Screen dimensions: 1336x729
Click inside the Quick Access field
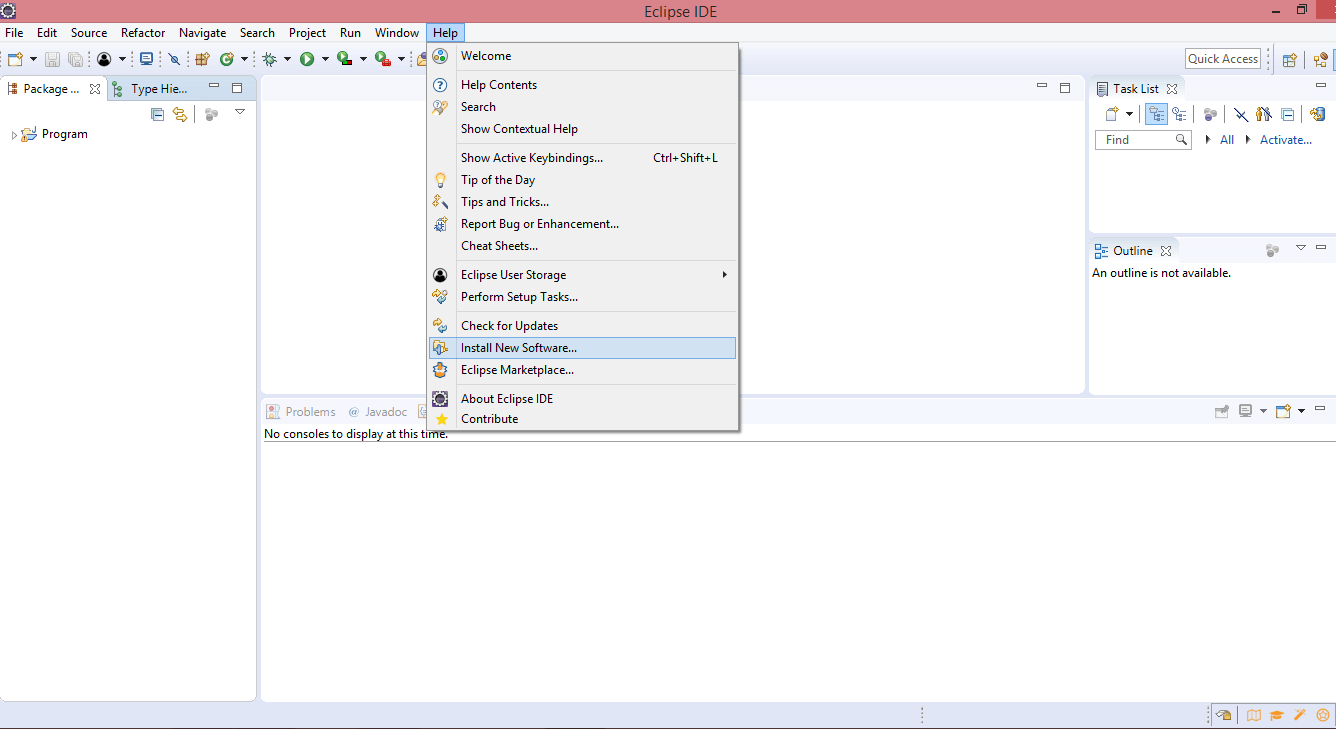[1223, 59]
